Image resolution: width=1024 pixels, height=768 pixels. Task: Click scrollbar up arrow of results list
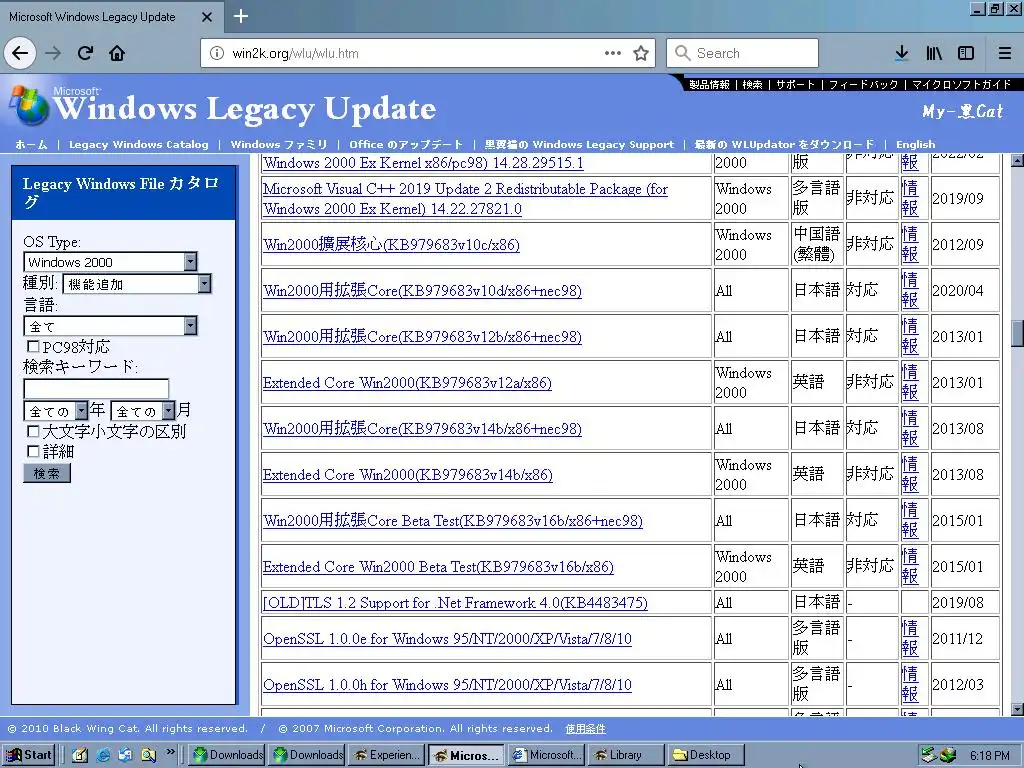pyautogui.click(x=1017, y=160)
